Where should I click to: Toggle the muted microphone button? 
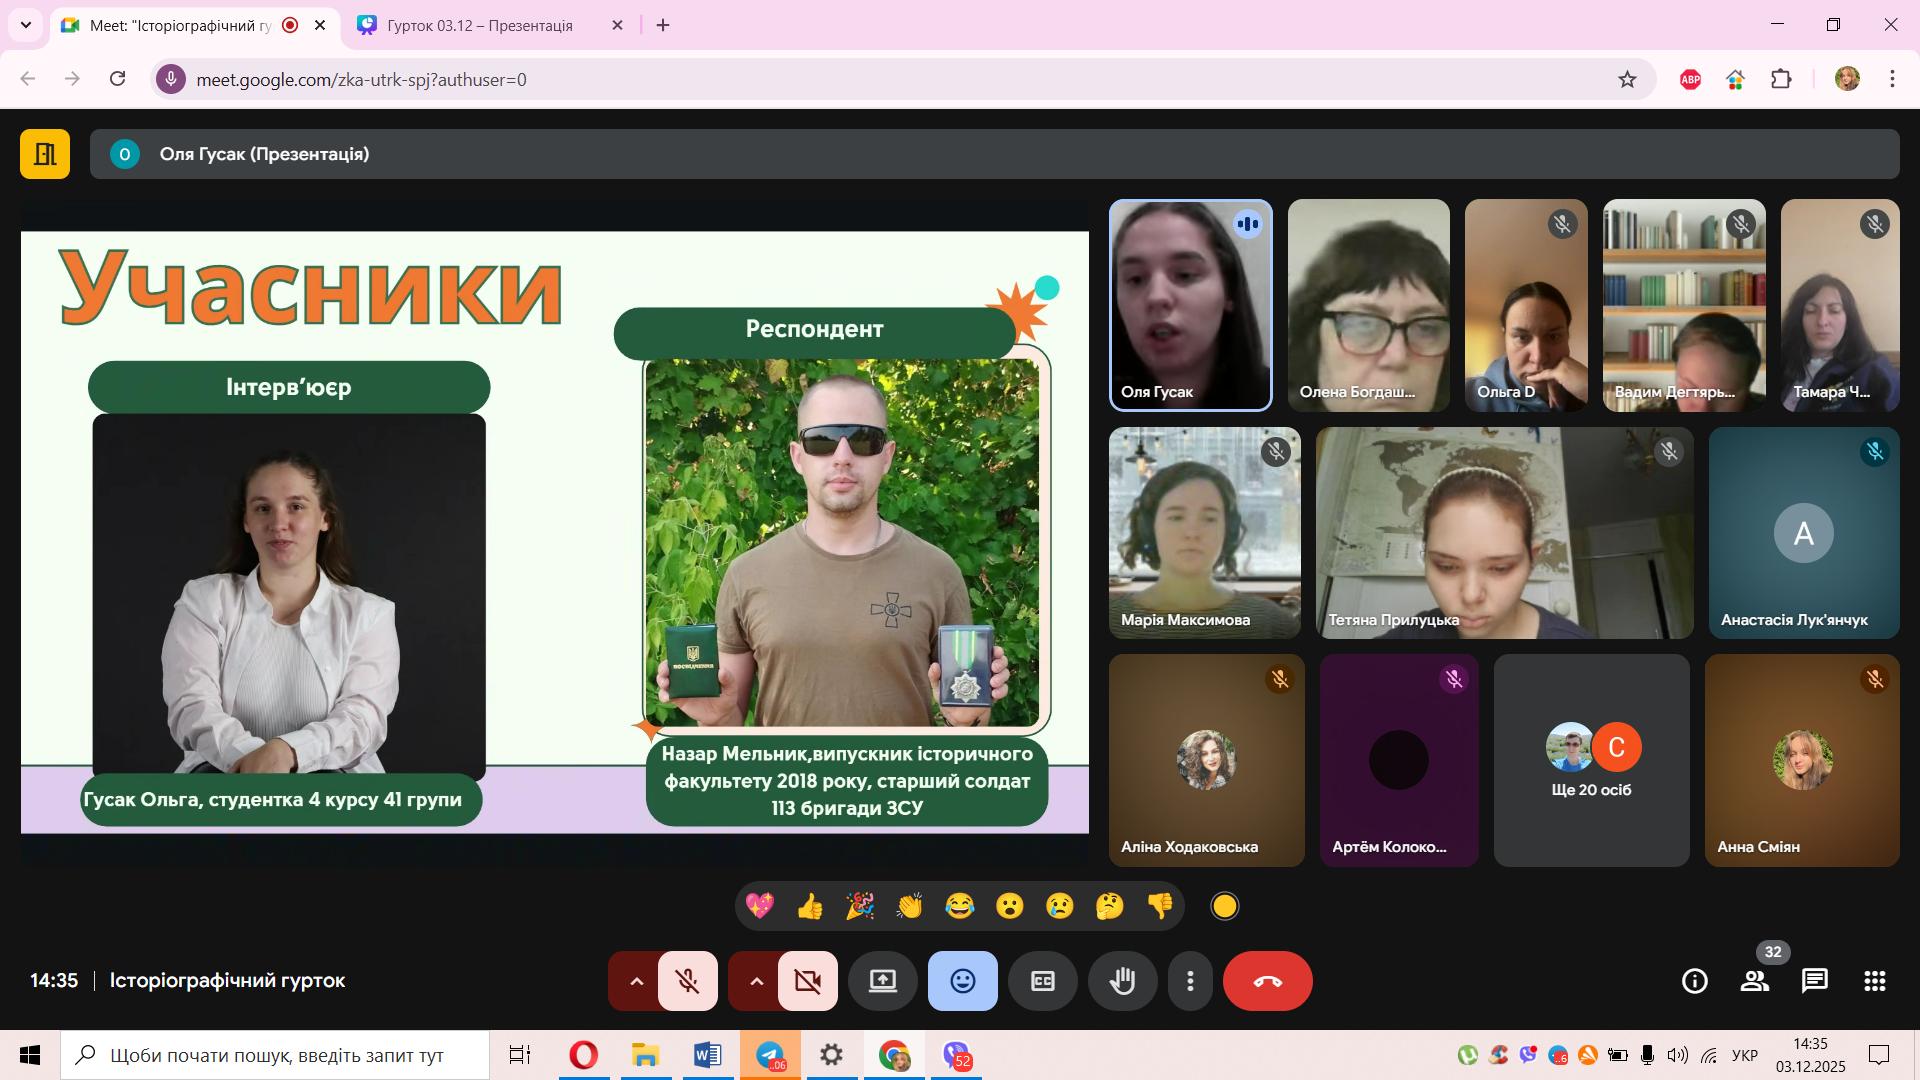[687, 981]
